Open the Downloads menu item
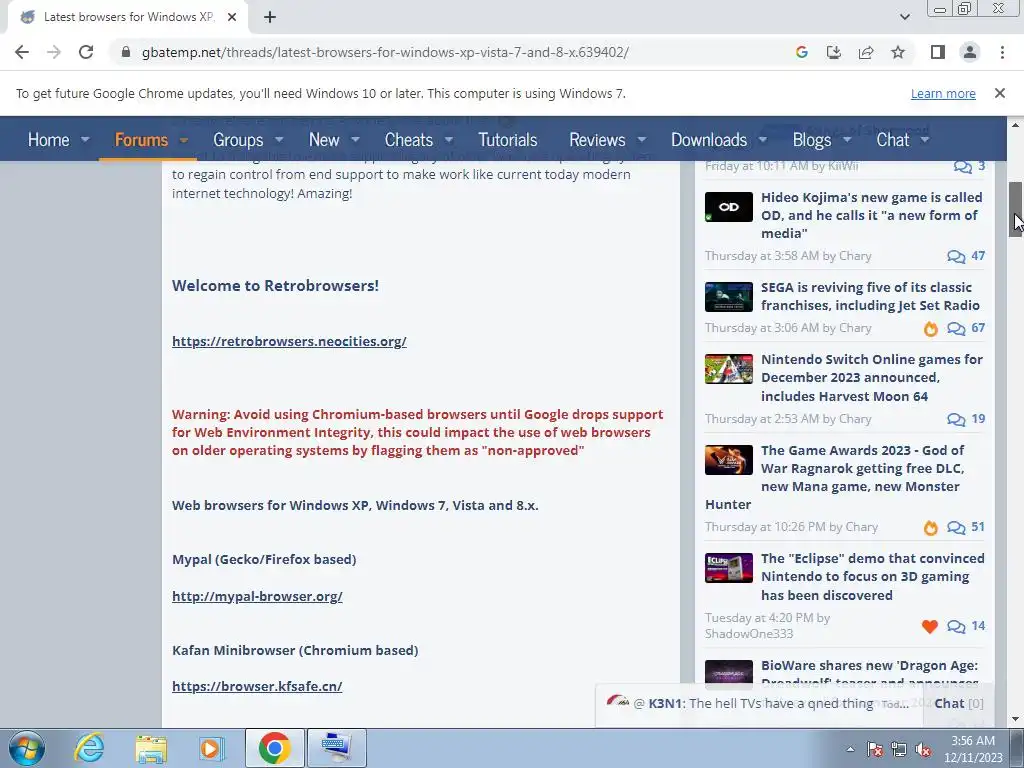This screenshot has height=768, width=1024. 709,139
